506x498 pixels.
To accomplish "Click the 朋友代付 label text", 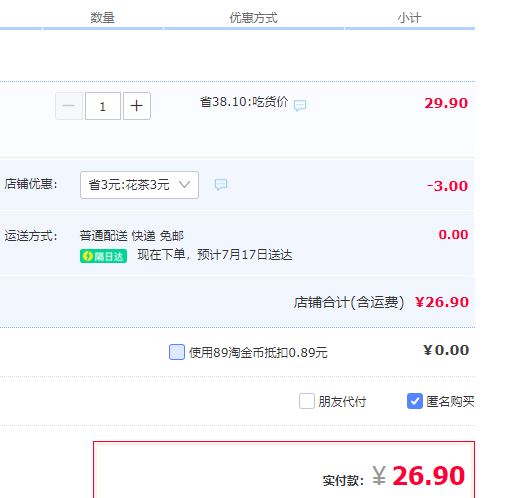I will coord(342,402).
